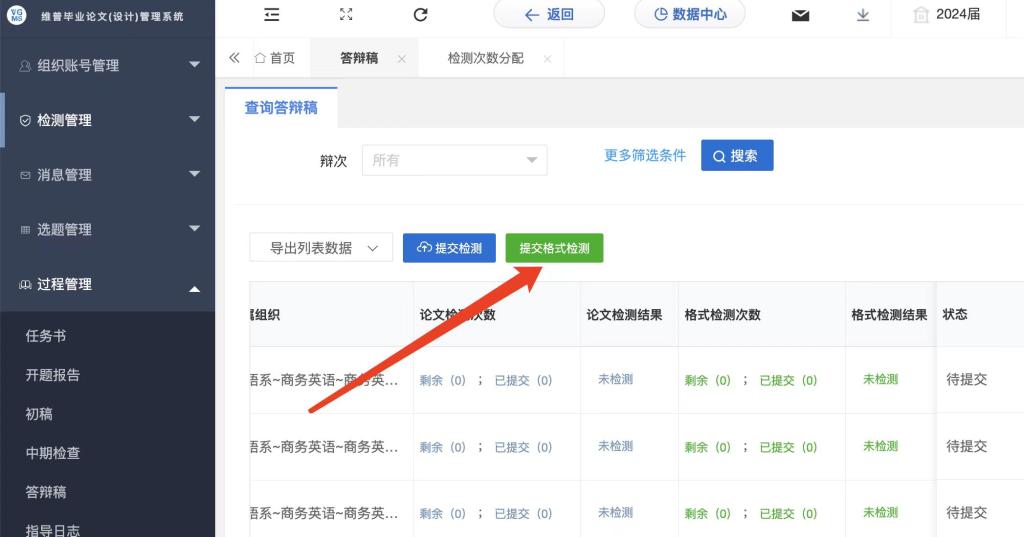This screenshot has height=537, width=1024.
Task: Click the double-arrow tab scroll left icon
Action: pos(234,58)
